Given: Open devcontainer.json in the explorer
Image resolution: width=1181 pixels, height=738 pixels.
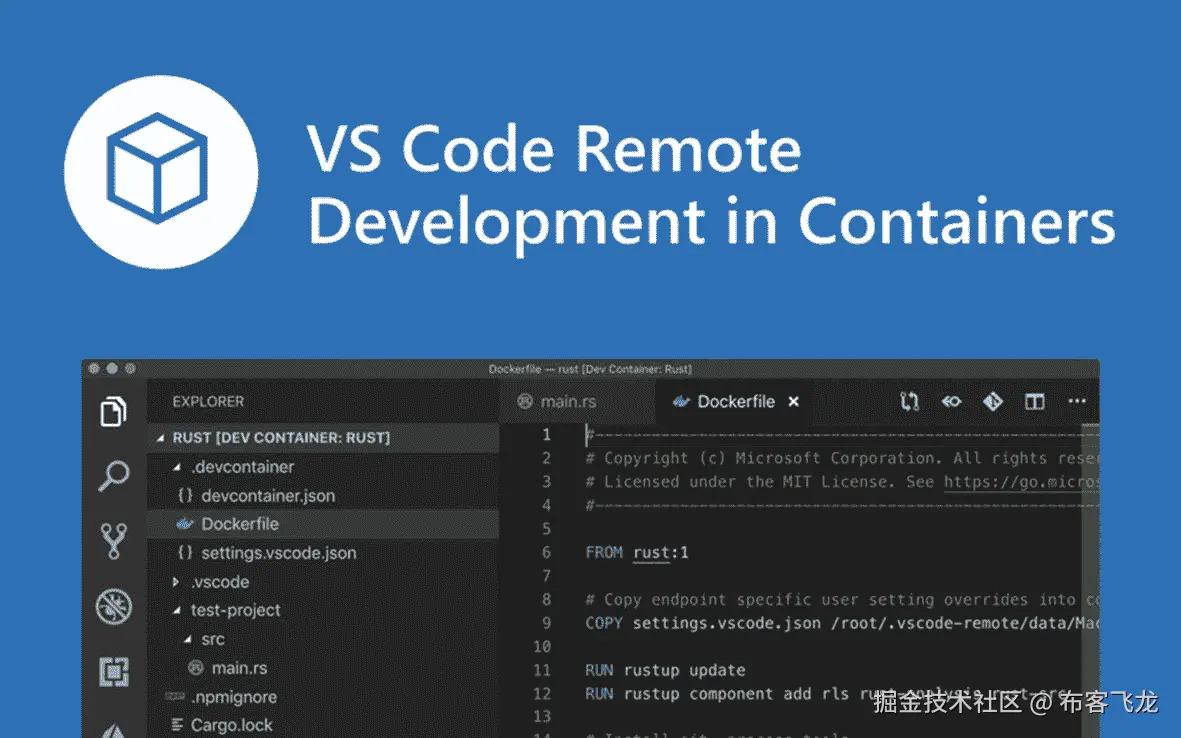Looking at the screenshot, I should click(x=322, y=496).
